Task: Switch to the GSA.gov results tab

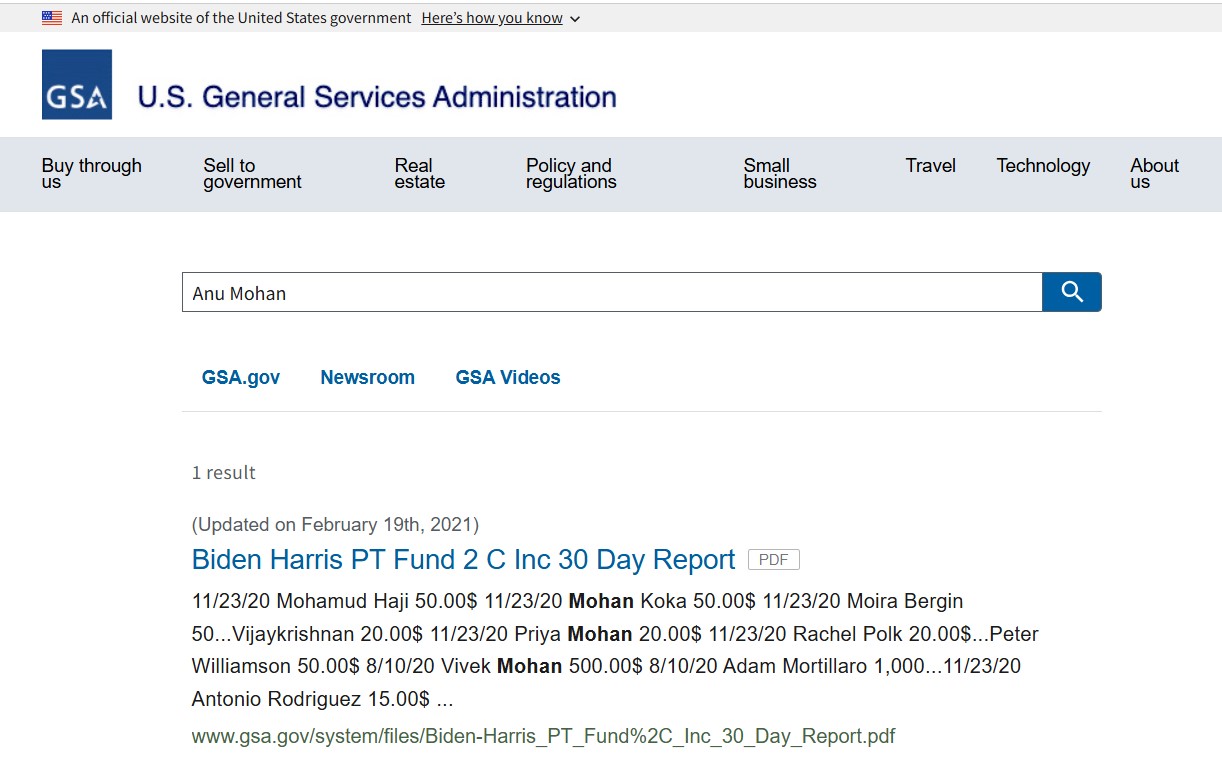Action: [x=241, y=377]
